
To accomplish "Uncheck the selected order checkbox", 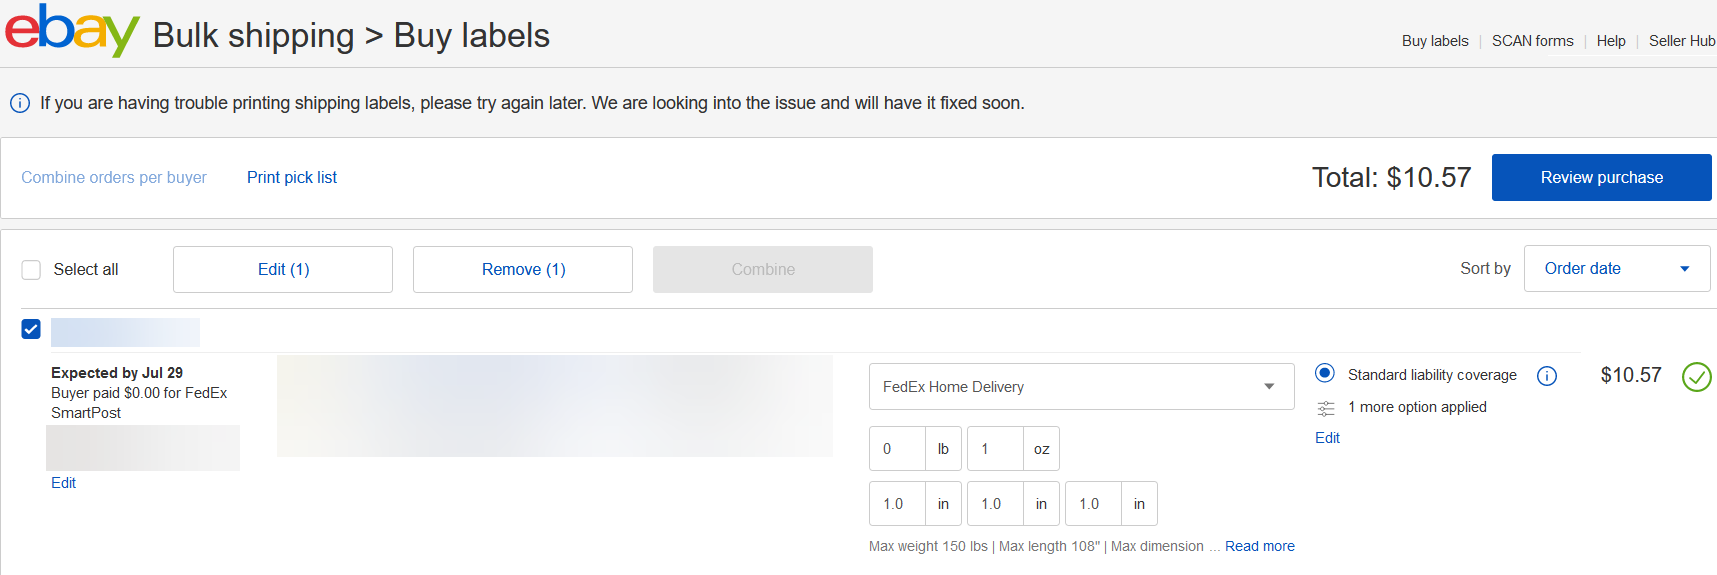I will click(31, 329).
